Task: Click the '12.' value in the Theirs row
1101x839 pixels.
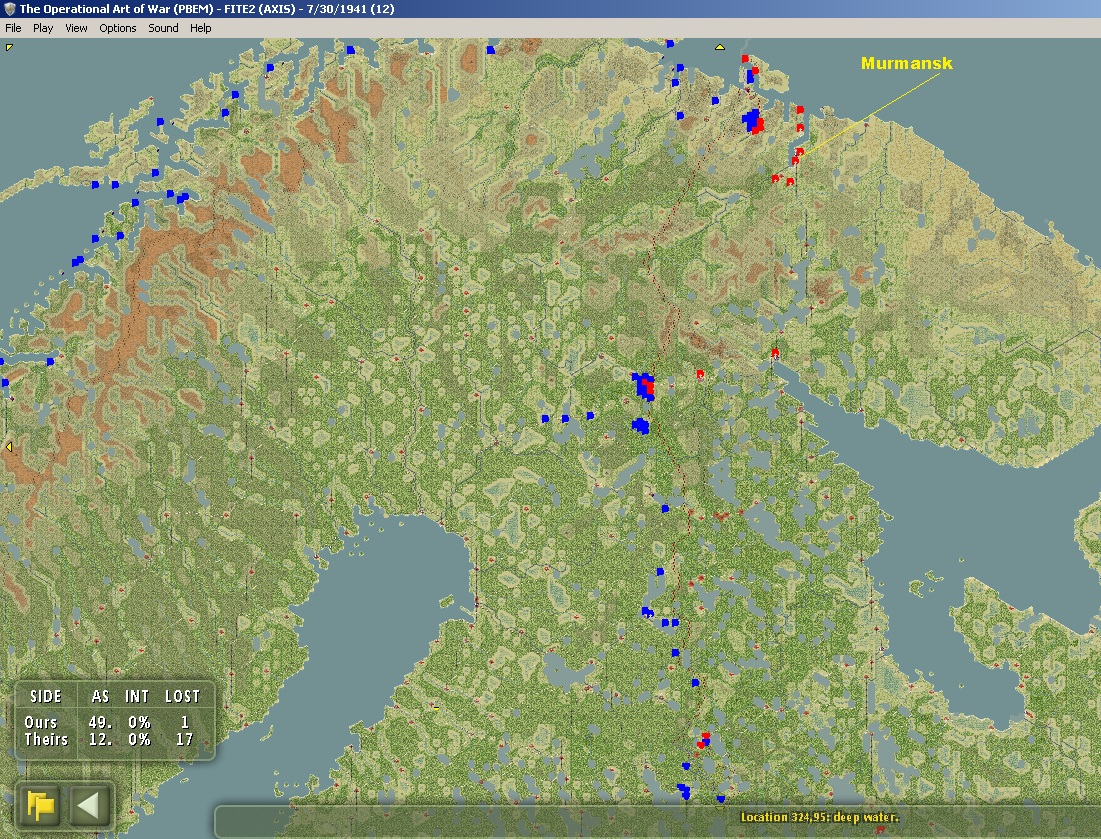Action: click(100, 739)
